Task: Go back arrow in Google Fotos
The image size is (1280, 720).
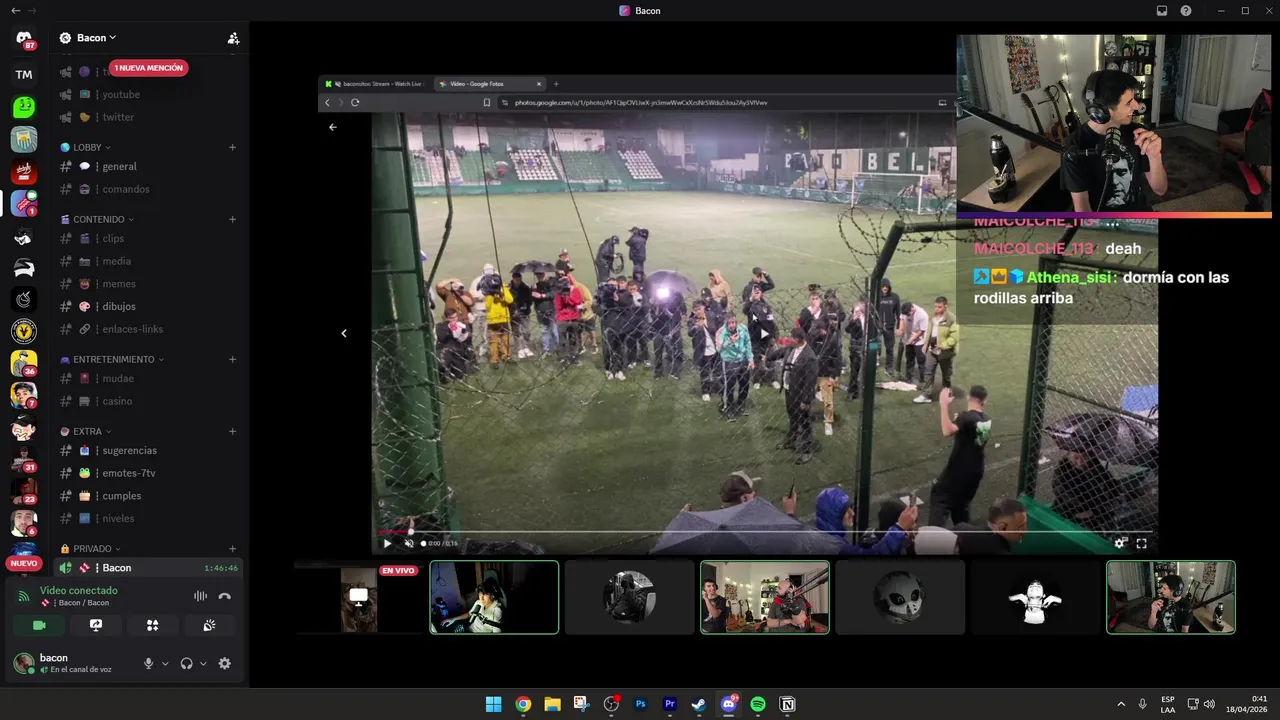Action: tap(333, 127)
